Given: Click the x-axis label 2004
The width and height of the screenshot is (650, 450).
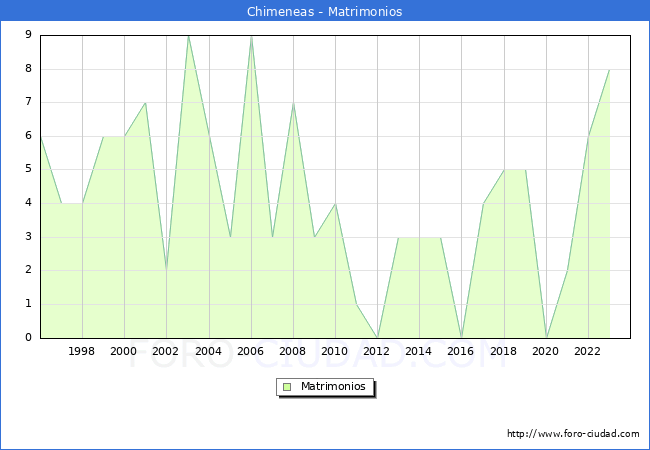Looking at the screenshot, I should (209, 351).
